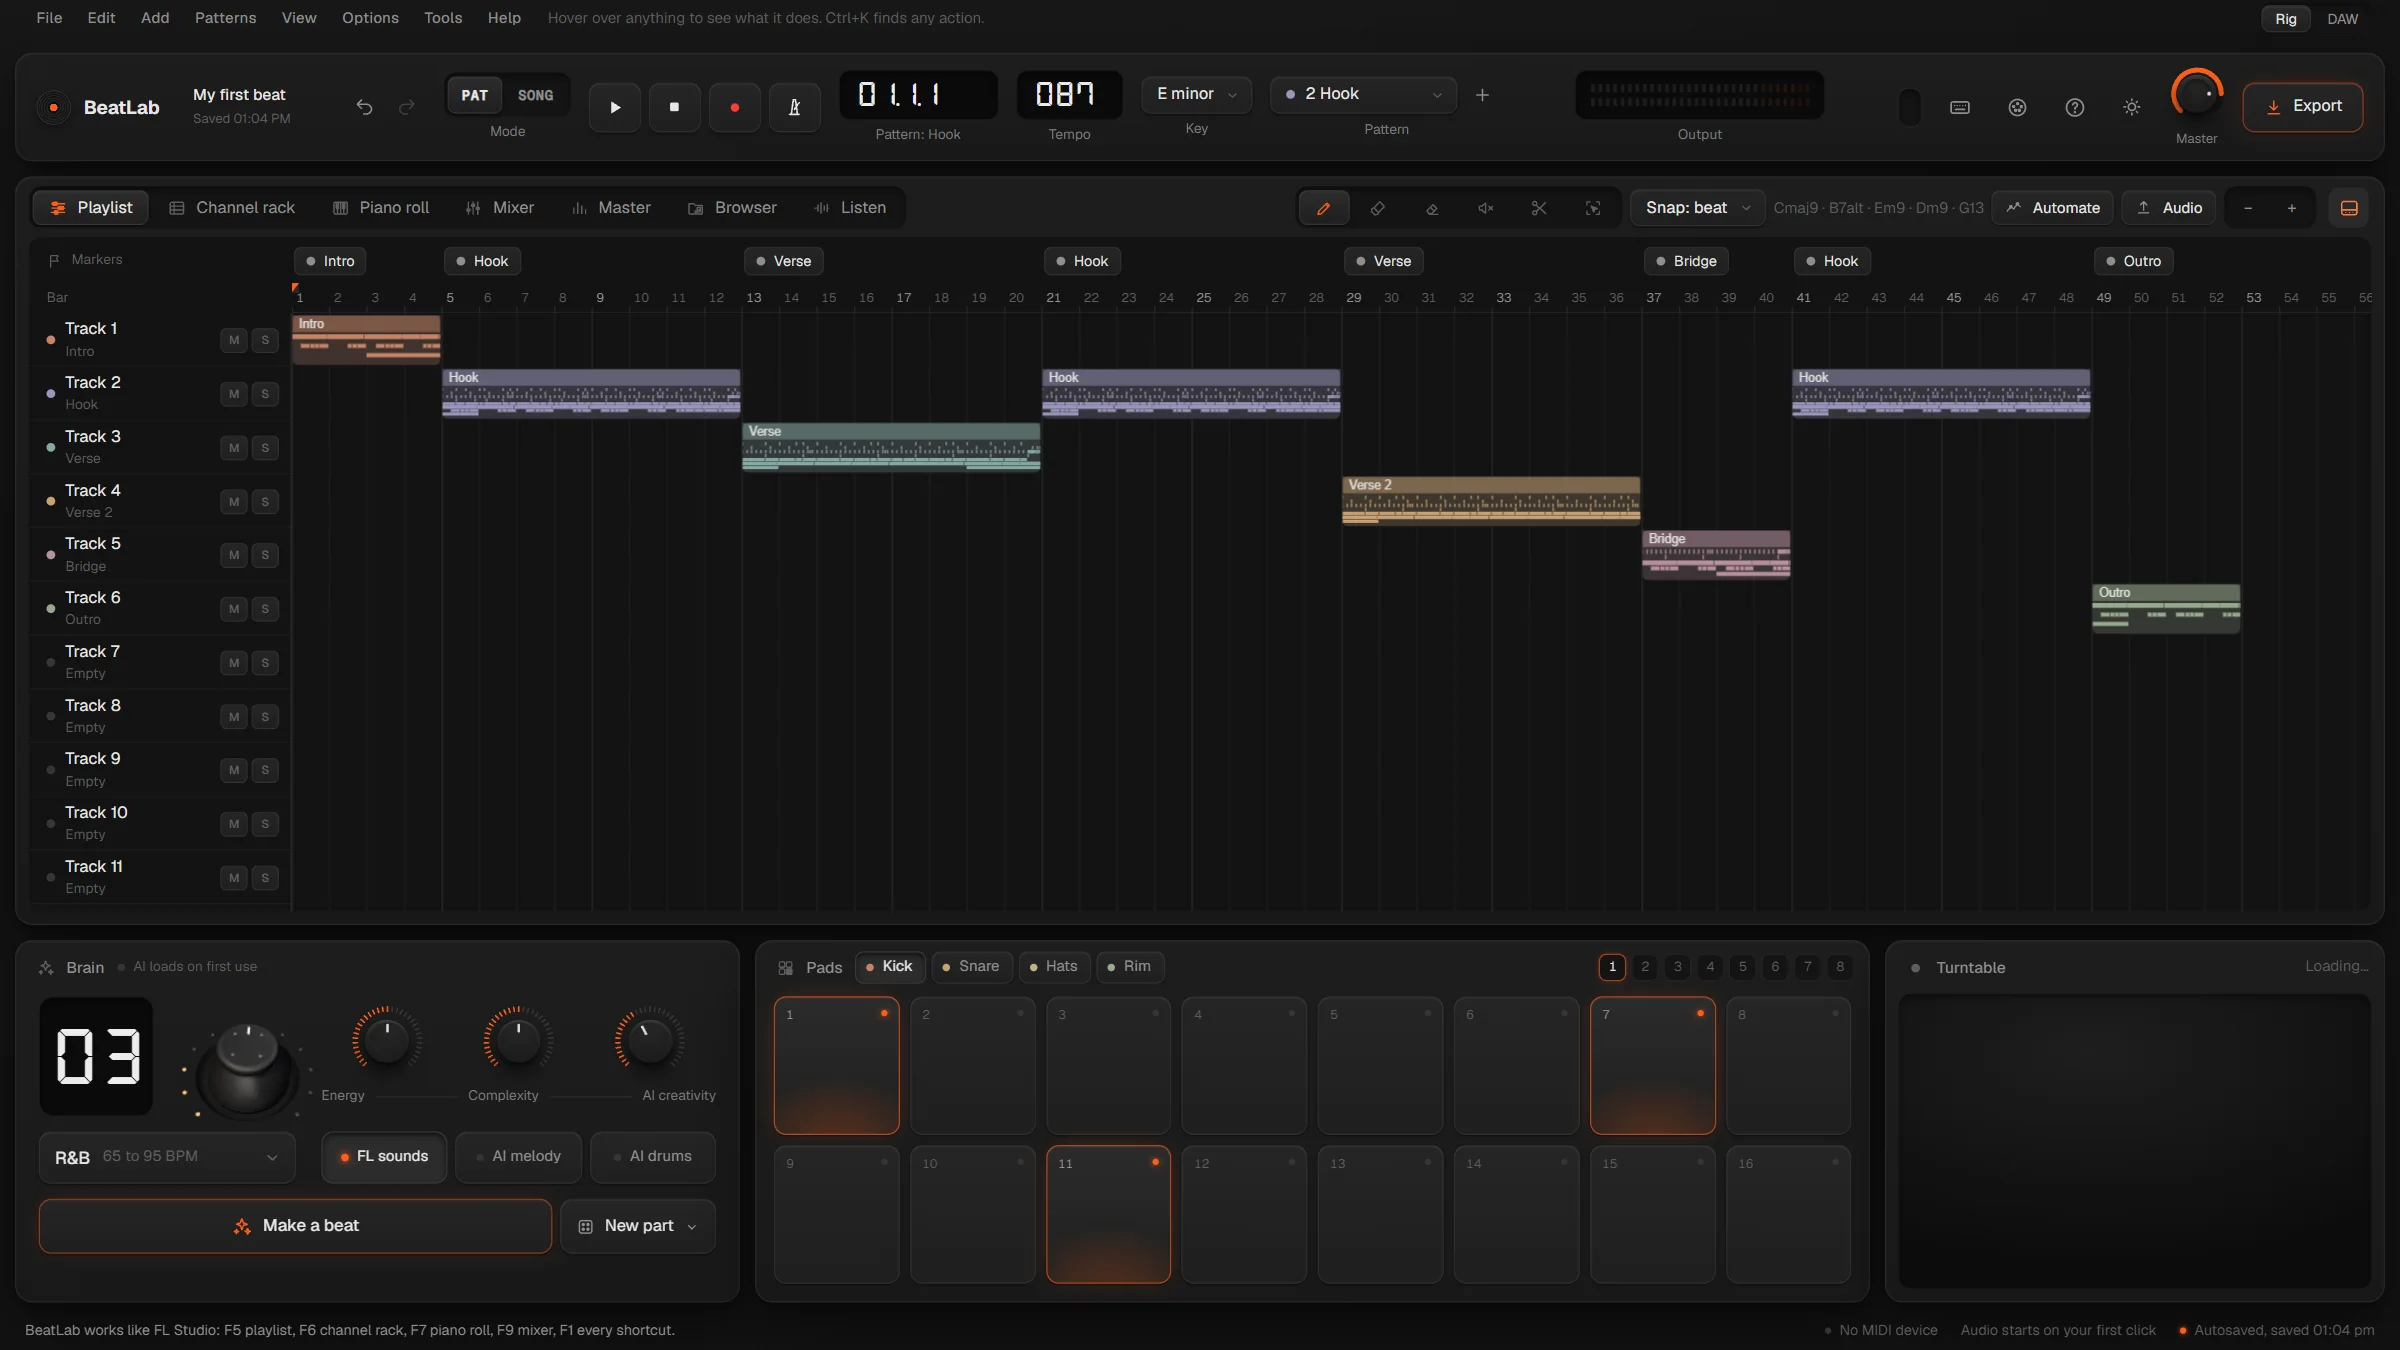The height and width of the screenshot is (1350, 2400).
Task: Zoom in the playlist with plus
Action: 2292,208
